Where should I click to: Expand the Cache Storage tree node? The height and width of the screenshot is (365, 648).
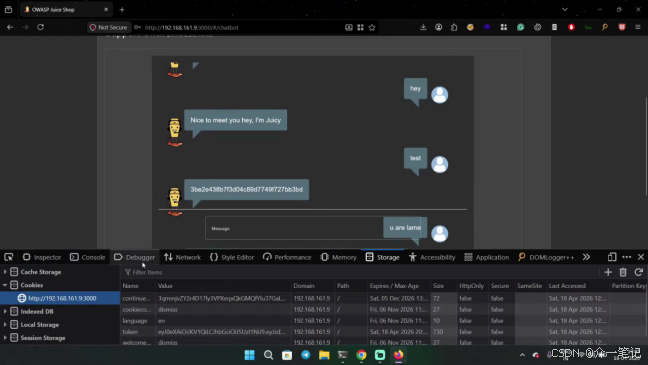tap(5, 272)
